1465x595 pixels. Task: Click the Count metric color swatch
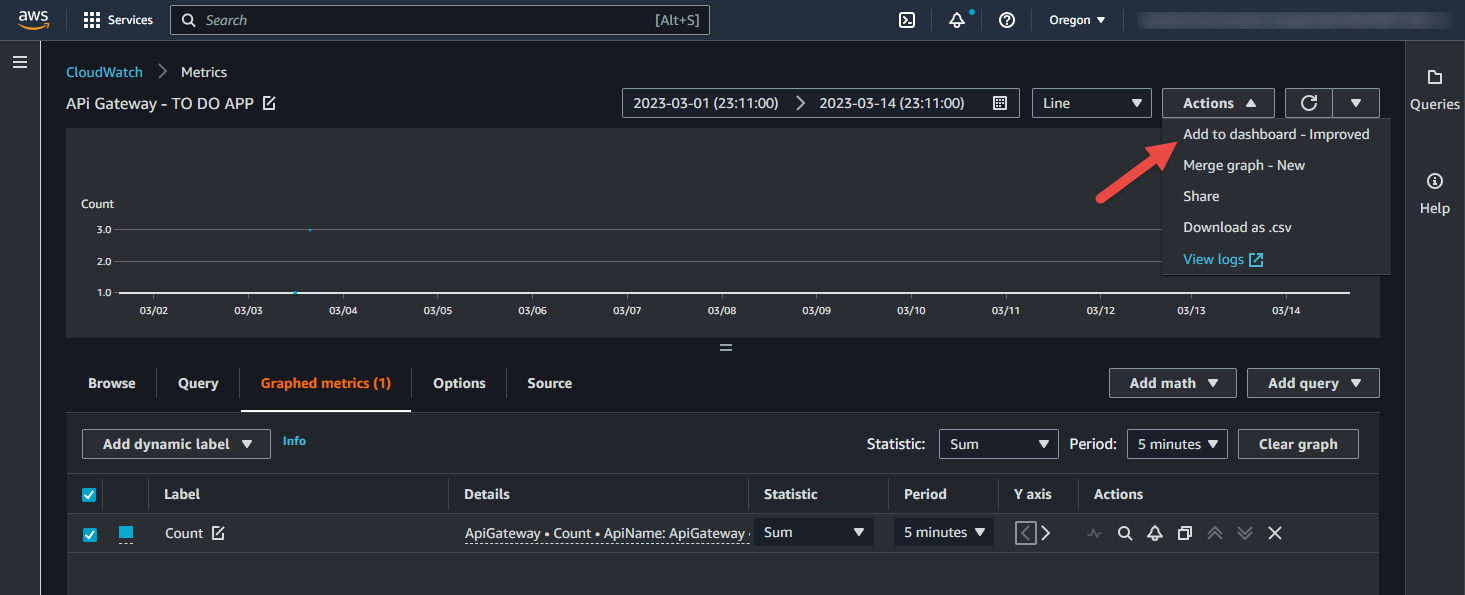(126, 533)
